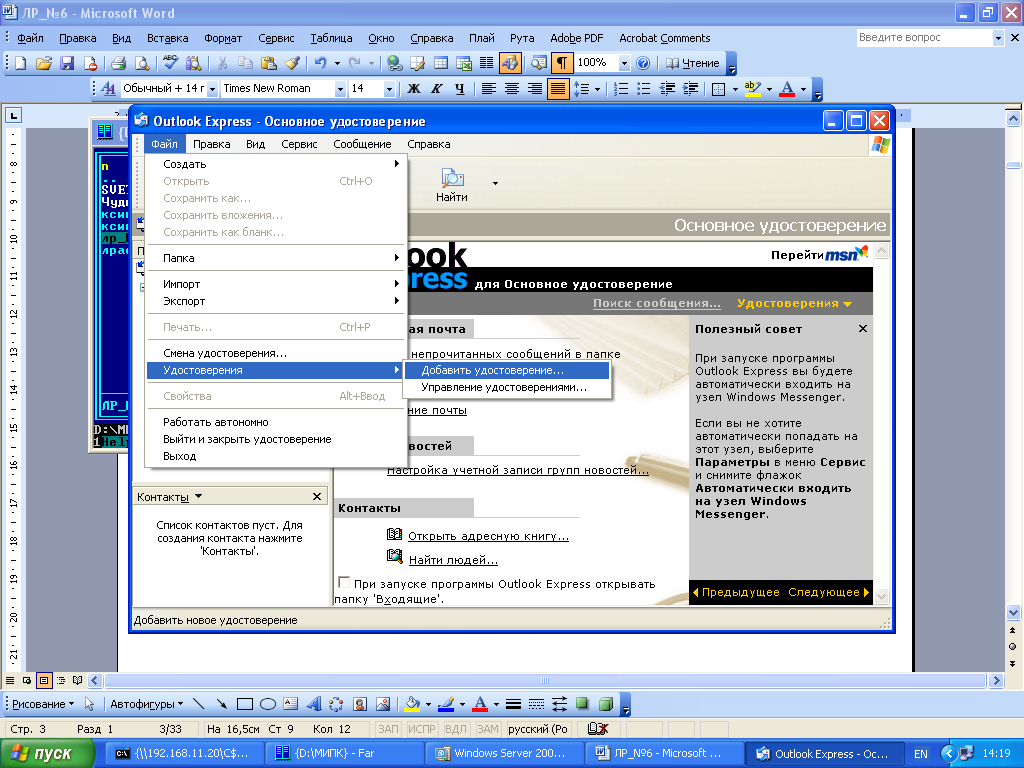
Task: Click the Columns icon in Word toolbar
Action: point(487,63)
